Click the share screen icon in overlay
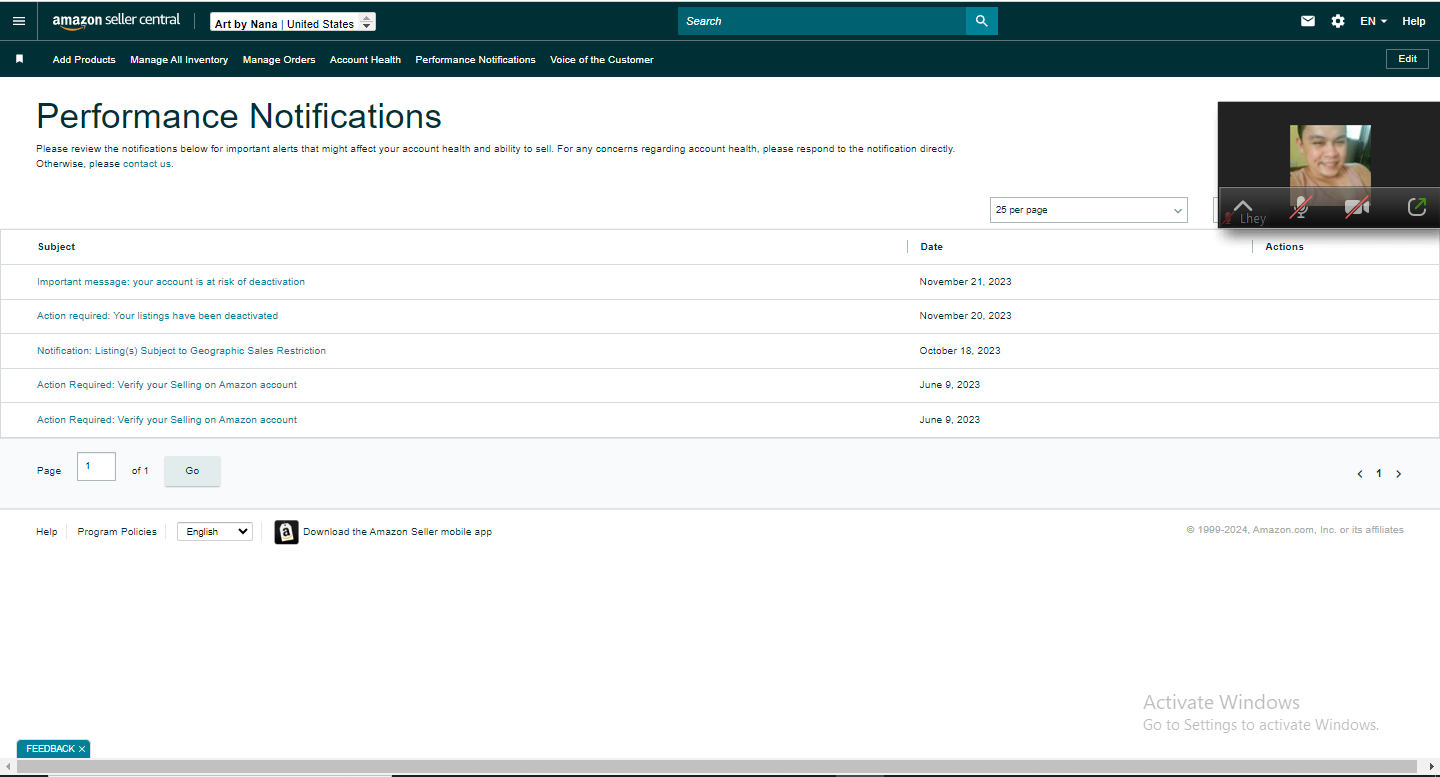This screenshot has height=777, width=1440. (x=1416, y=207)
